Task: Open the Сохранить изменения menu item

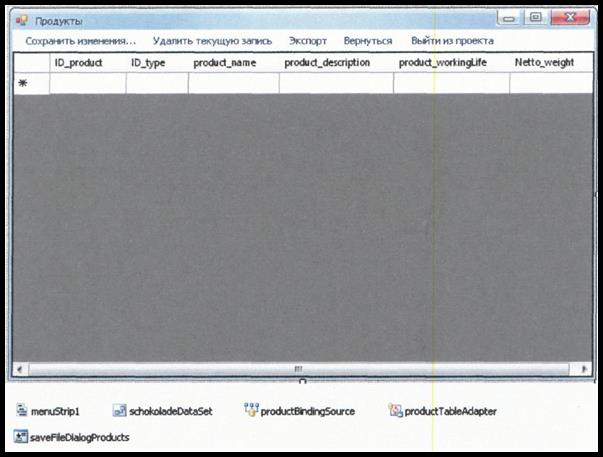Action: pyautogui.click(x=81, y=41)
